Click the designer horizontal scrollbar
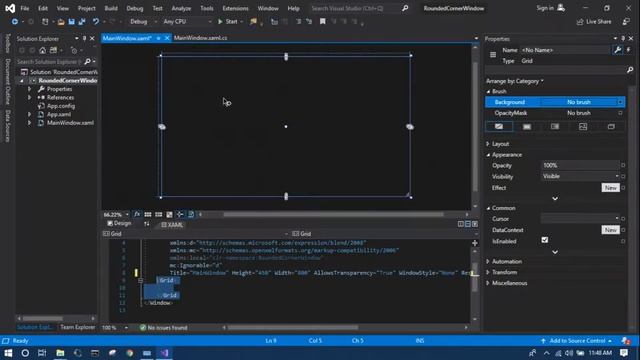The height and width of the screenshot is (360, 640). tap(333, 214)
